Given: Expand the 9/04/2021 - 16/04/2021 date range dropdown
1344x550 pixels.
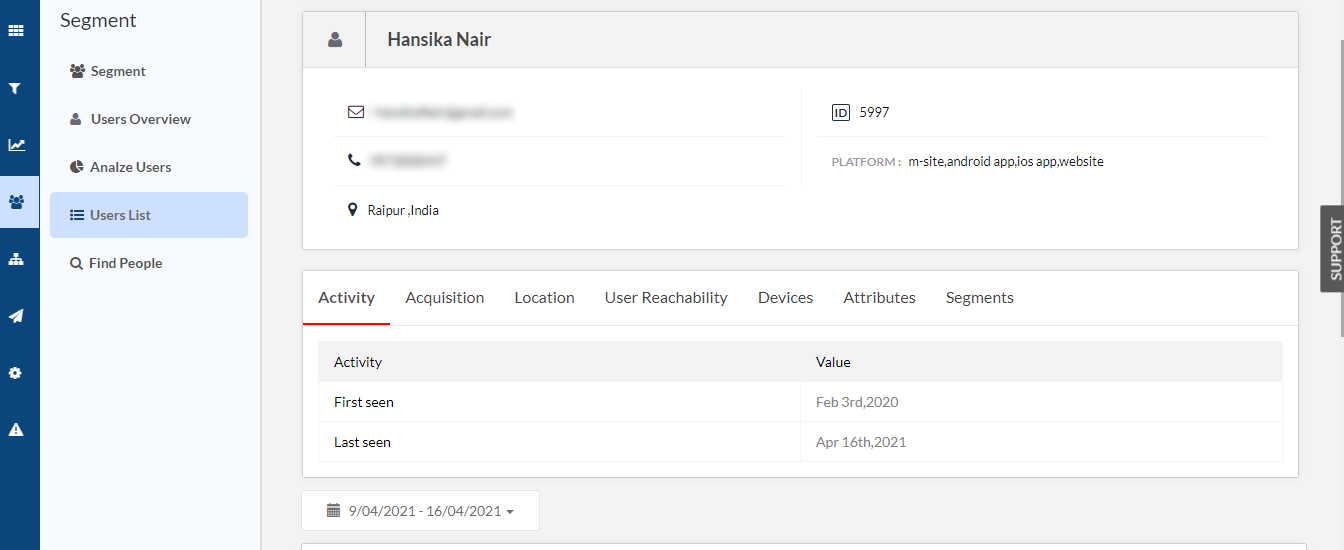Looking at the screenshot, I should 421,511.
